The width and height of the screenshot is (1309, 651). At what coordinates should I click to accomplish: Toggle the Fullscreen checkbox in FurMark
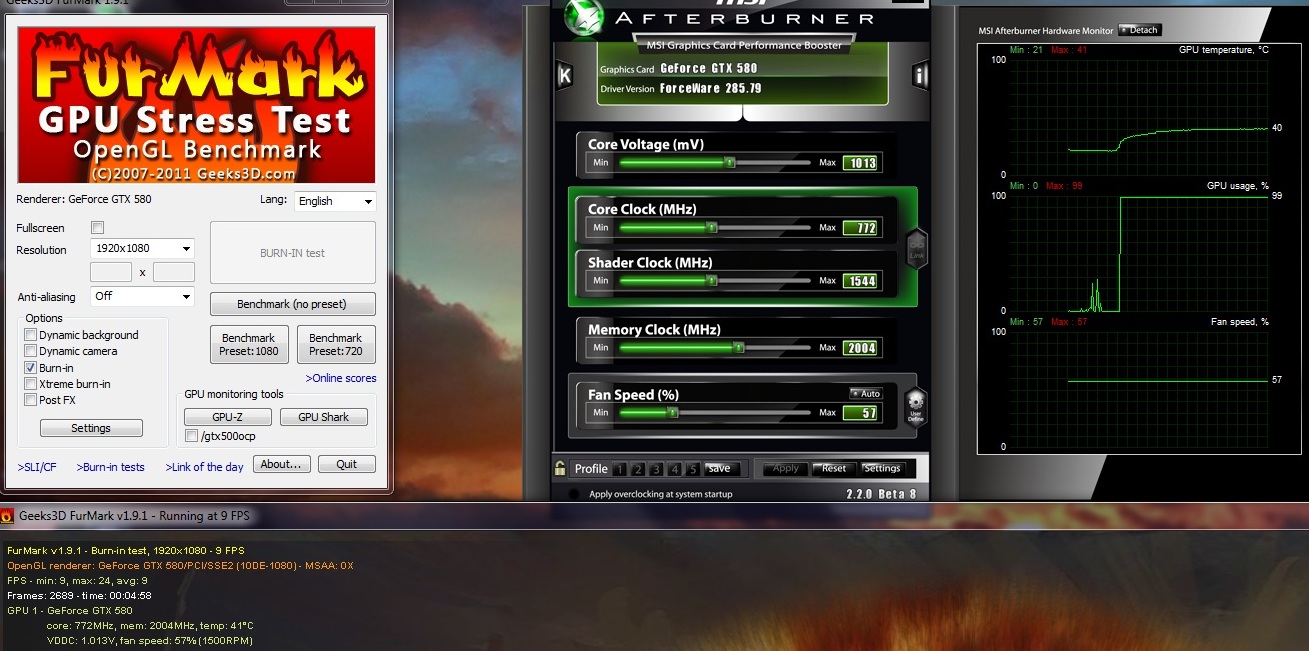(x=97, y=228)
